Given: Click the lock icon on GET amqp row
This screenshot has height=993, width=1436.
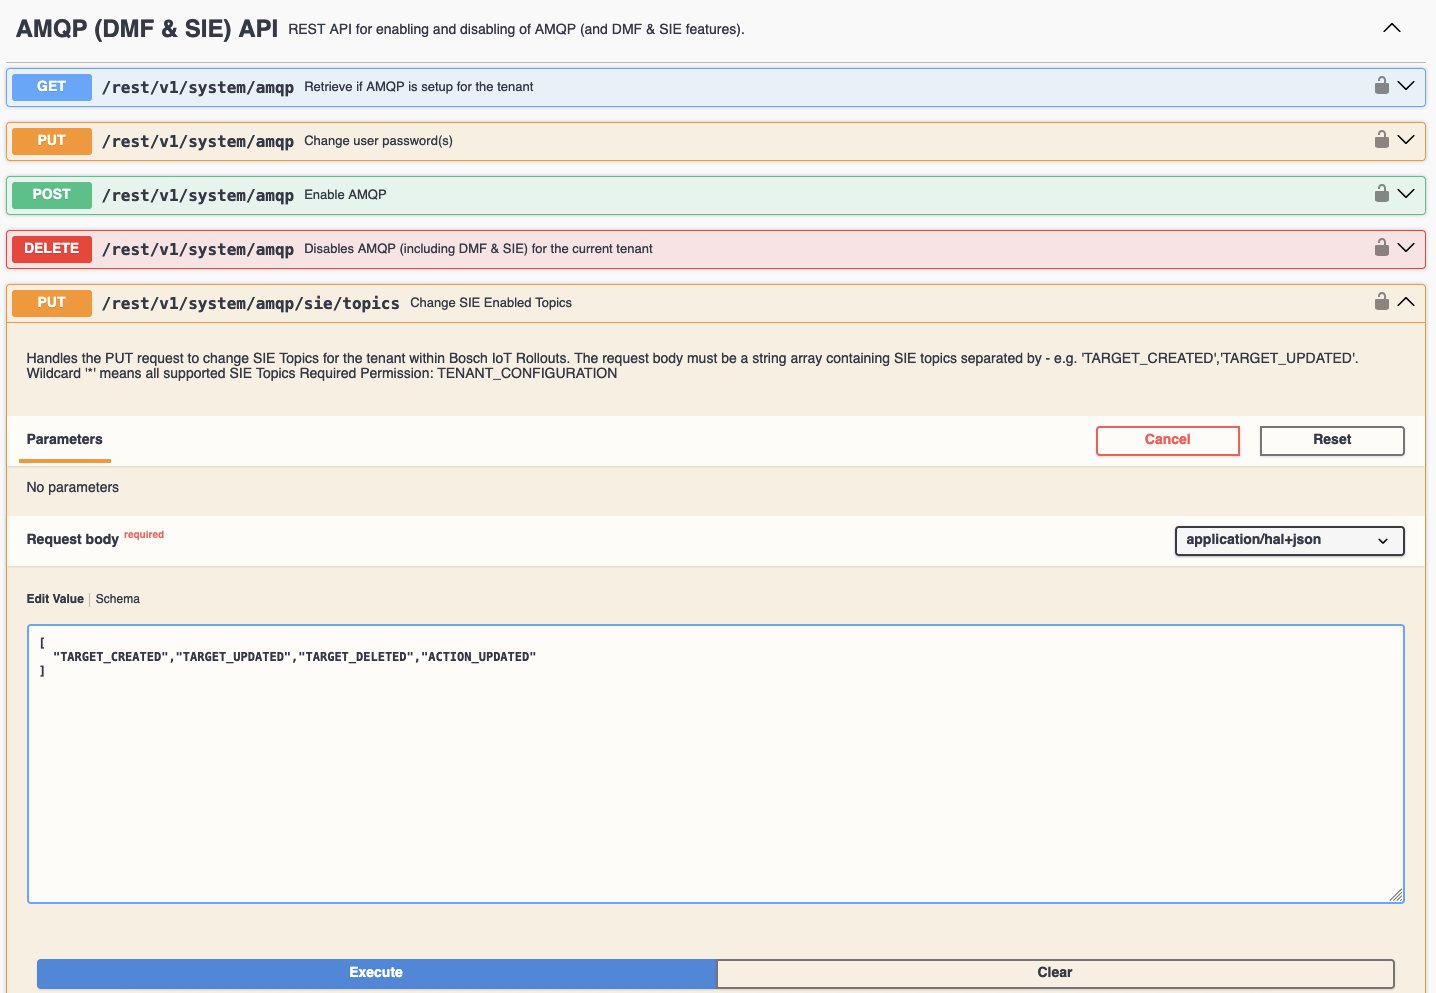Looking at the screenshot, I should coord(1381,86).
